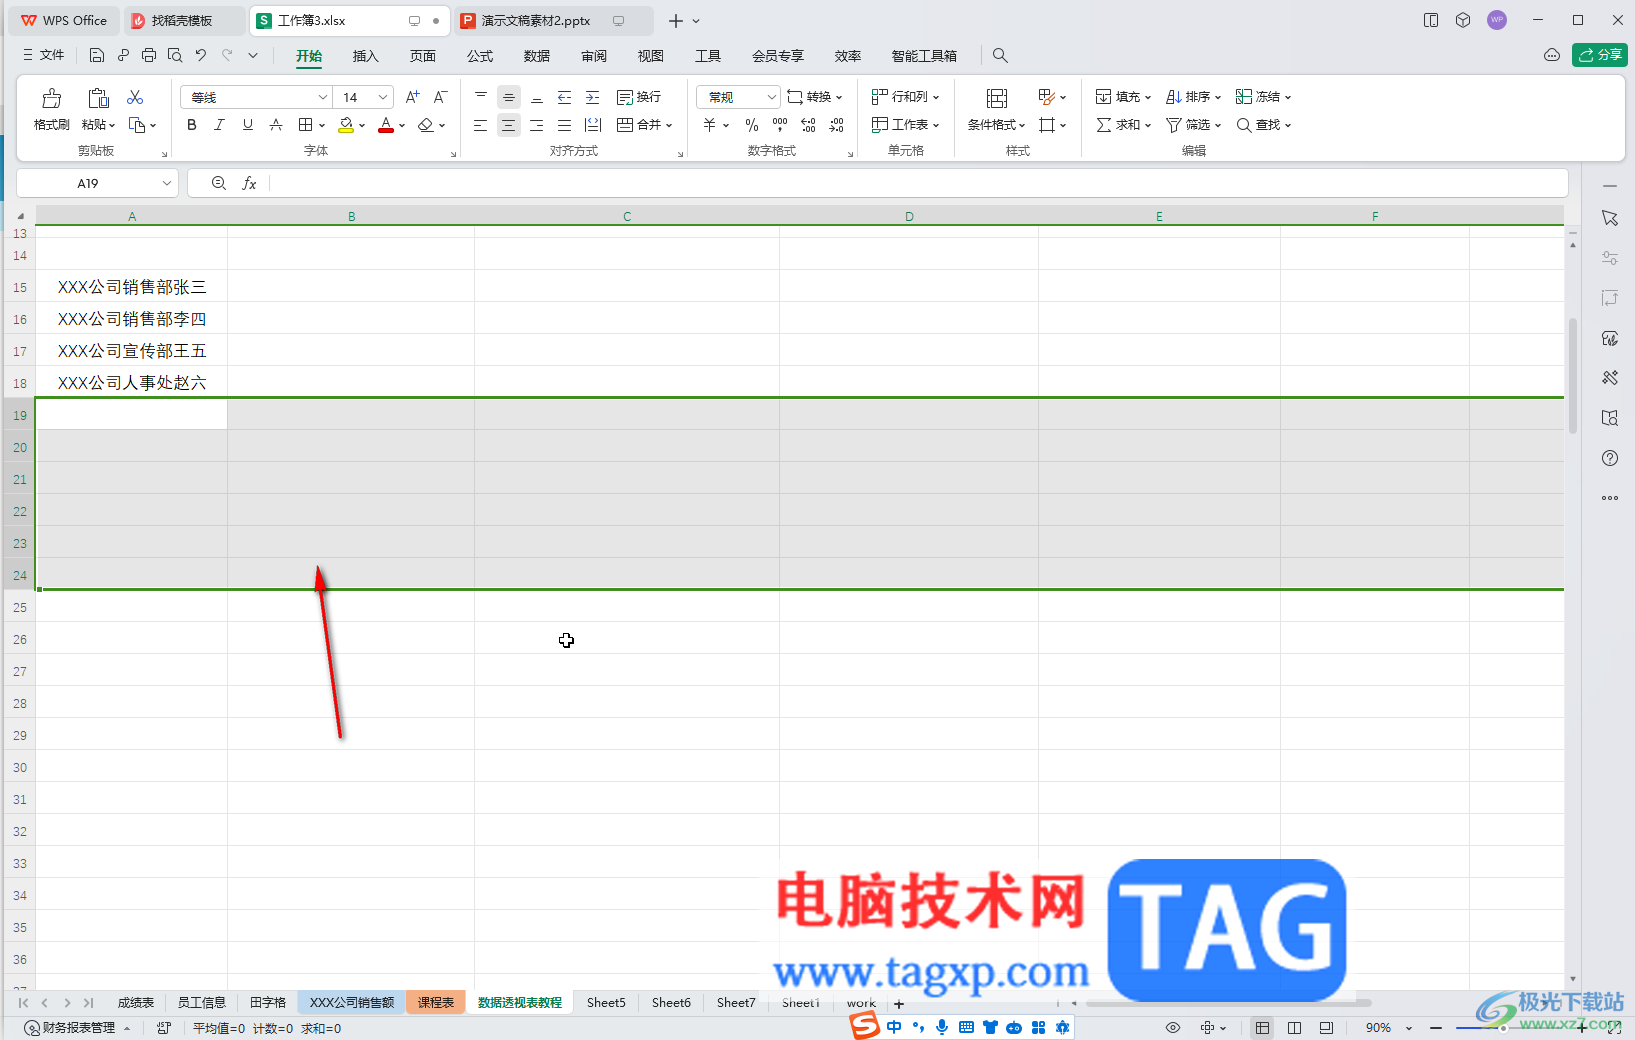The image size is (1635, 1040).
Task: Click the Sum (求和) sigma icon
Action: tap(1104, 125)
